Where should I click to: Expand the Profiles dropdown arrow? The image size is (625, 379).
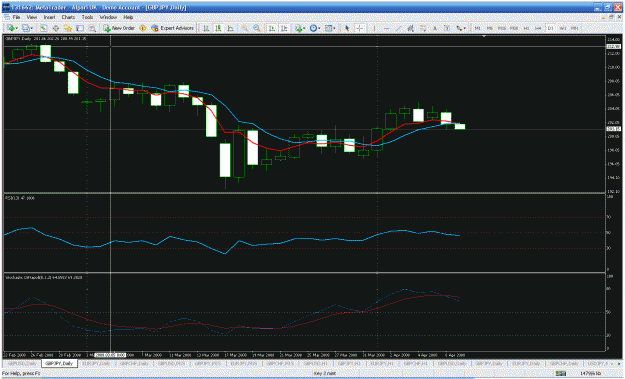pyautogui.click(x=32, y=28)
